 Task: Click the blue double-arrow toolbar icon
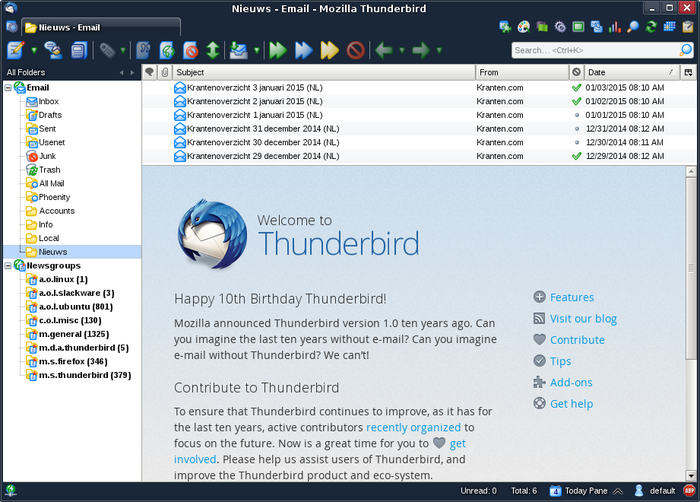pyautogui.click(x=304, y=50)
